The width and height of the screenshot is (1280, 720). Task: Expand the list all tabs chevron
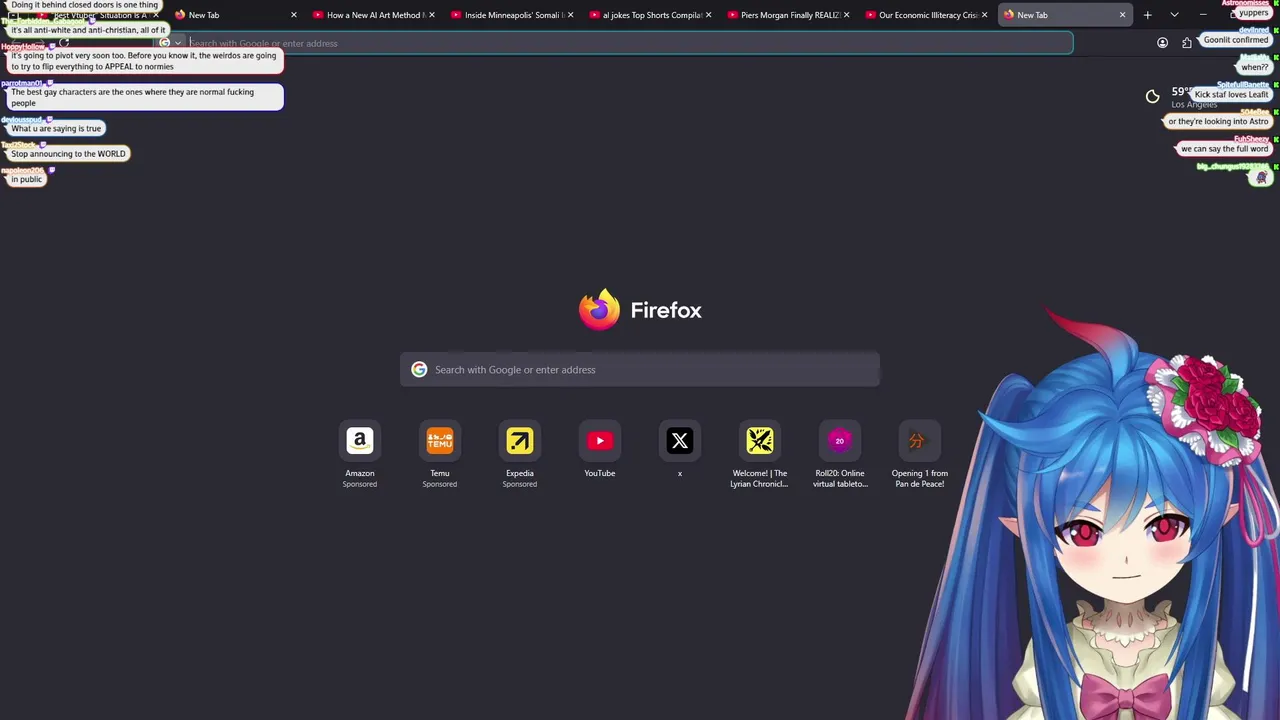(x=1174, y=15)
